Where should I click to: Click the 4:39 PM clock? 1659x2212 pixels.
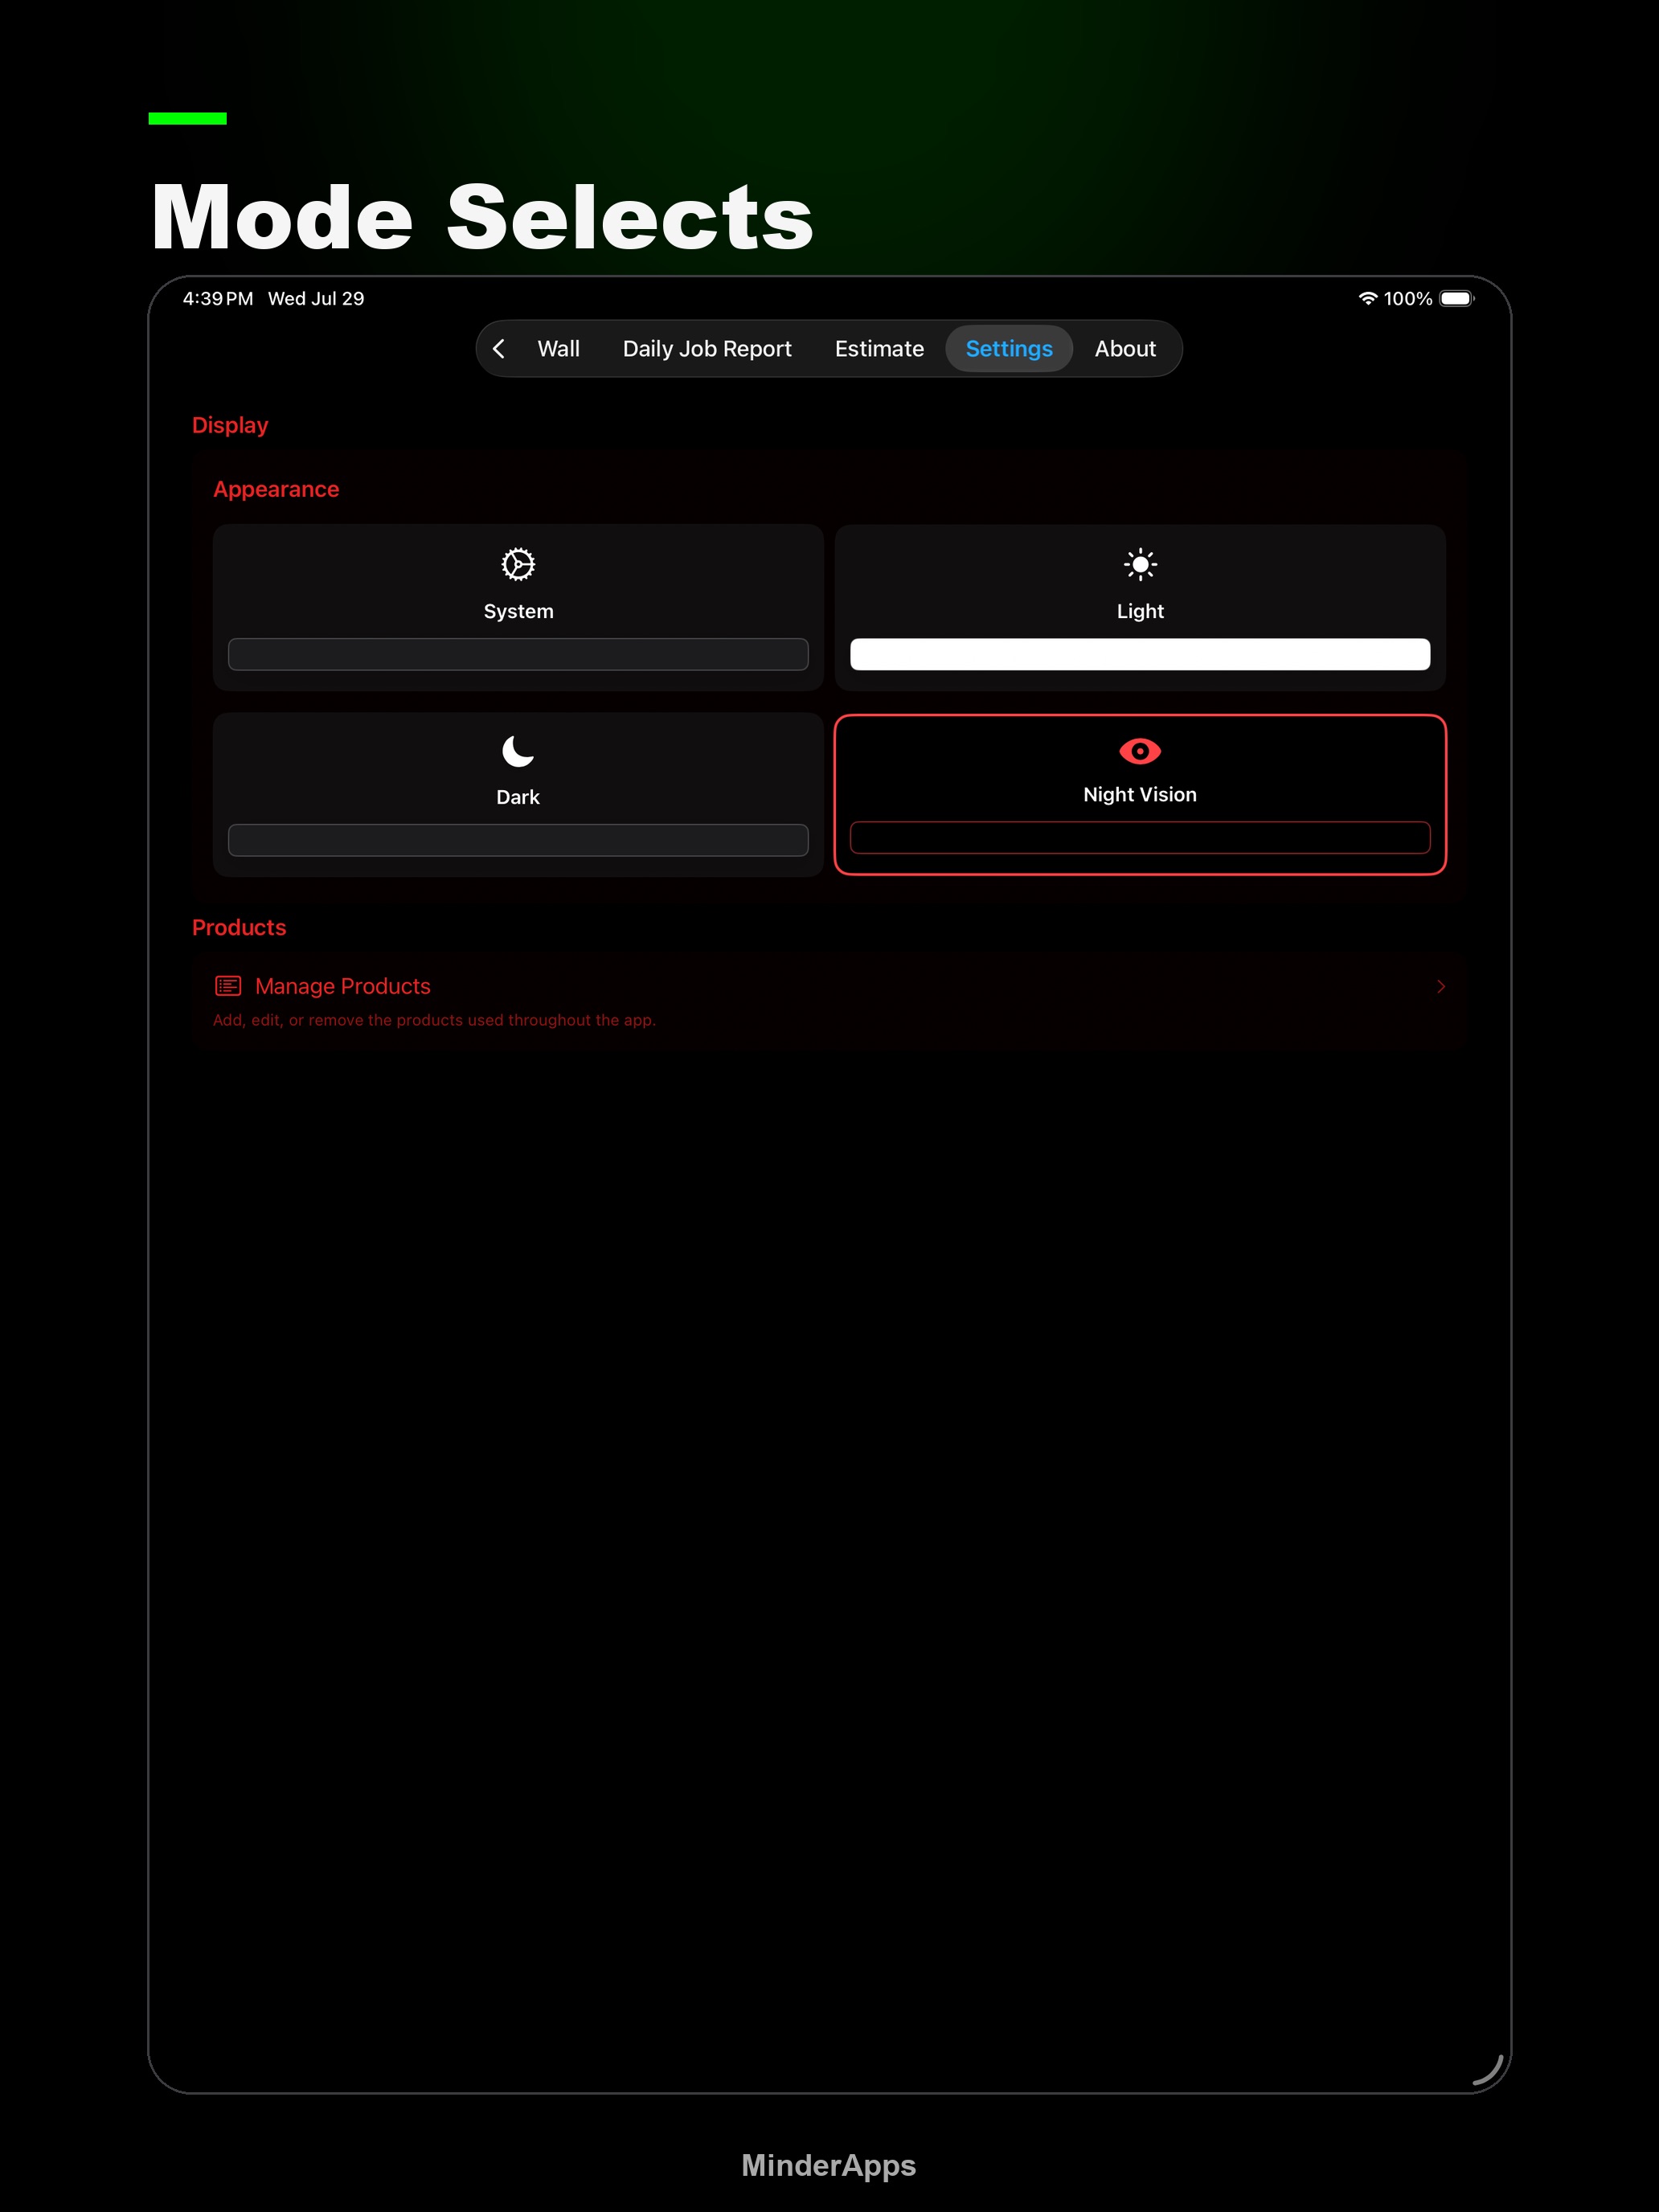218,299
